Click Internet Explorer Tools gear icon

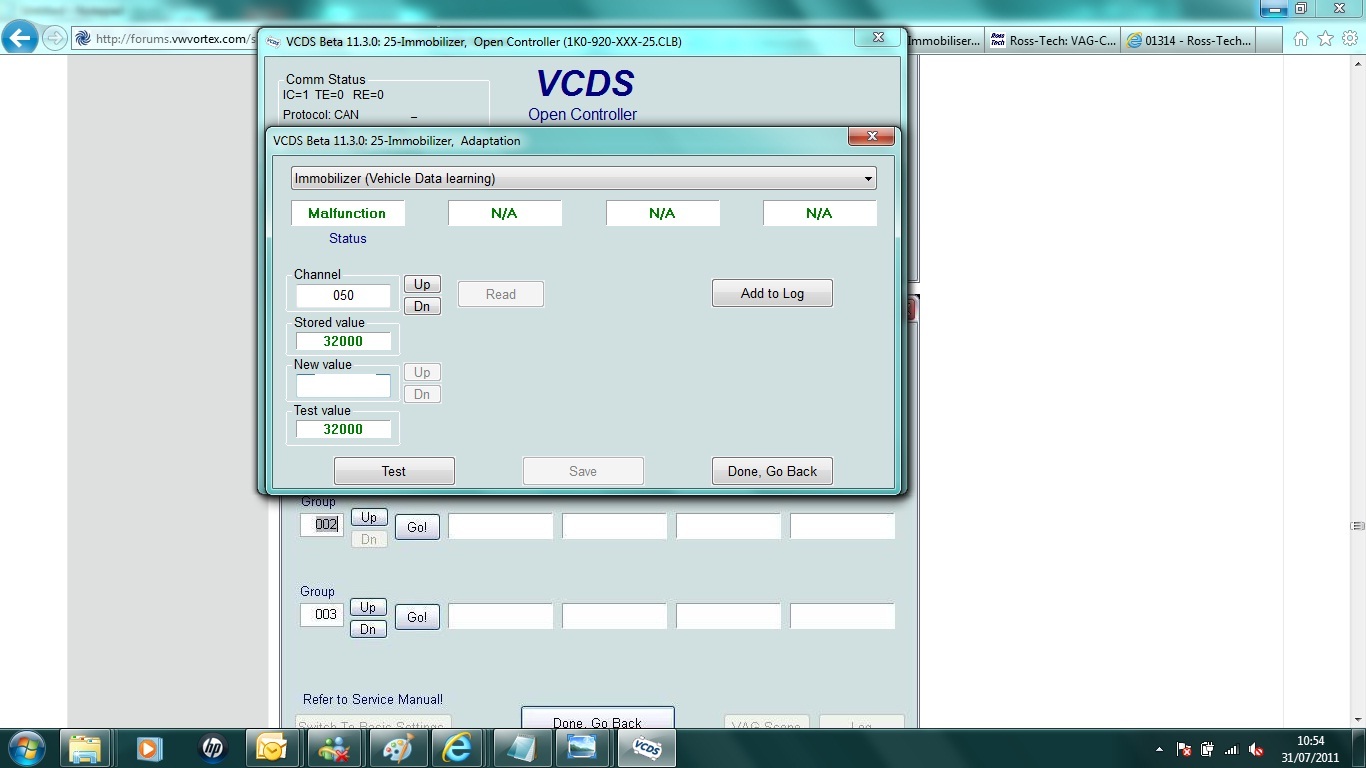1350,39
